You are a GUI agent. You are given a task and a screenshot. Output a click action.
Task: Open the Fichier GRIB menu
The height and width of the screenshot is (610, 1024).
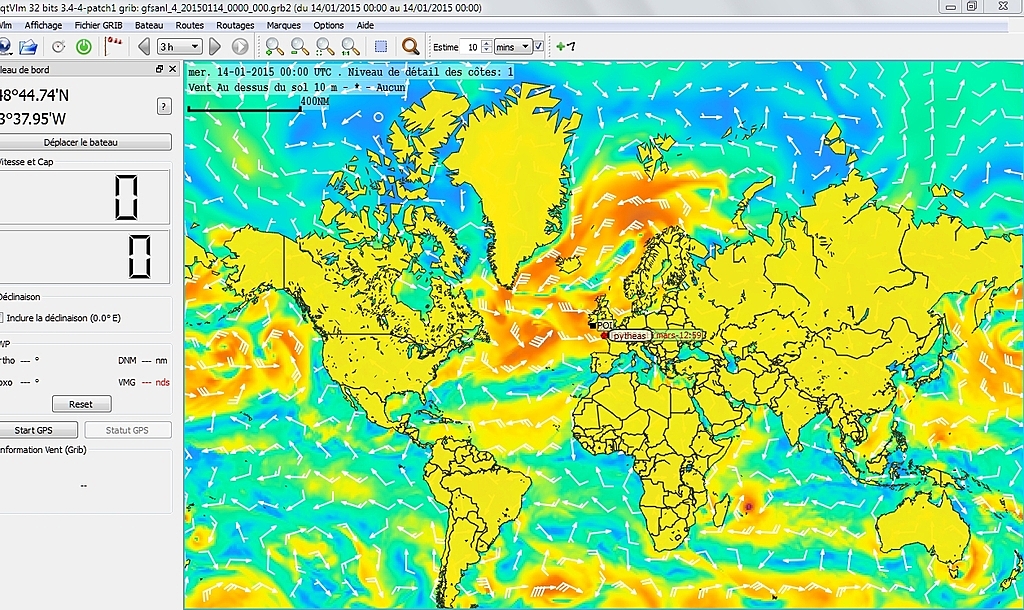click(99, 25)
